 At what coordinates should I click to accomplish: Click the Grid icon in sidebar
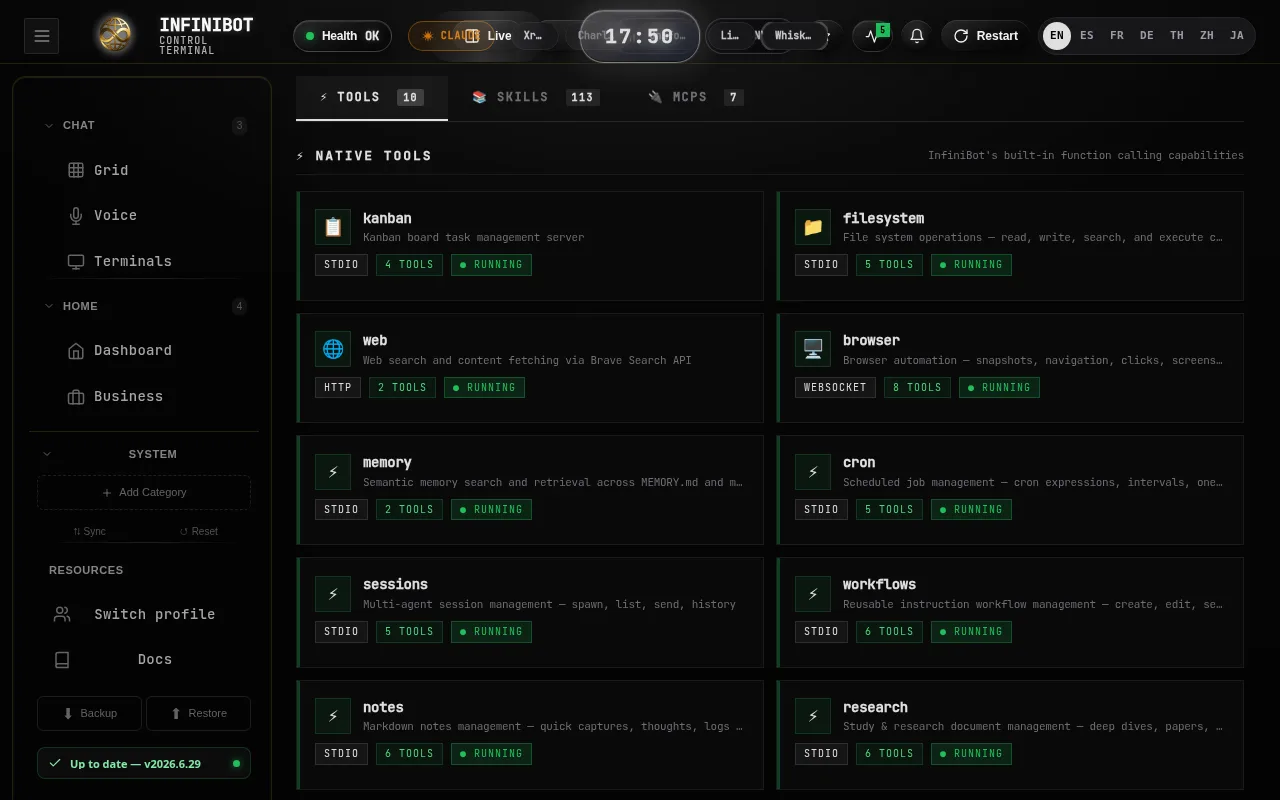76,170
